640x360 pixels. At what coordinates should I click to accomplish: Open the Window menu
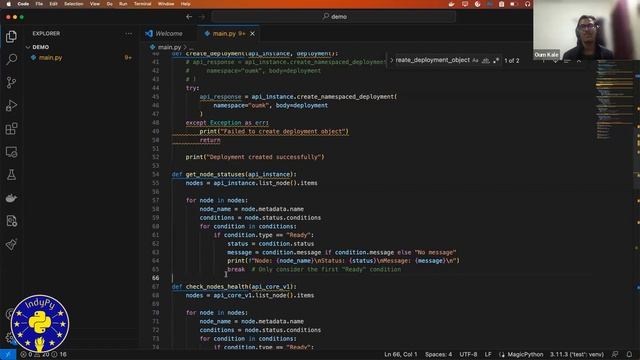click(x=166, y=4)
